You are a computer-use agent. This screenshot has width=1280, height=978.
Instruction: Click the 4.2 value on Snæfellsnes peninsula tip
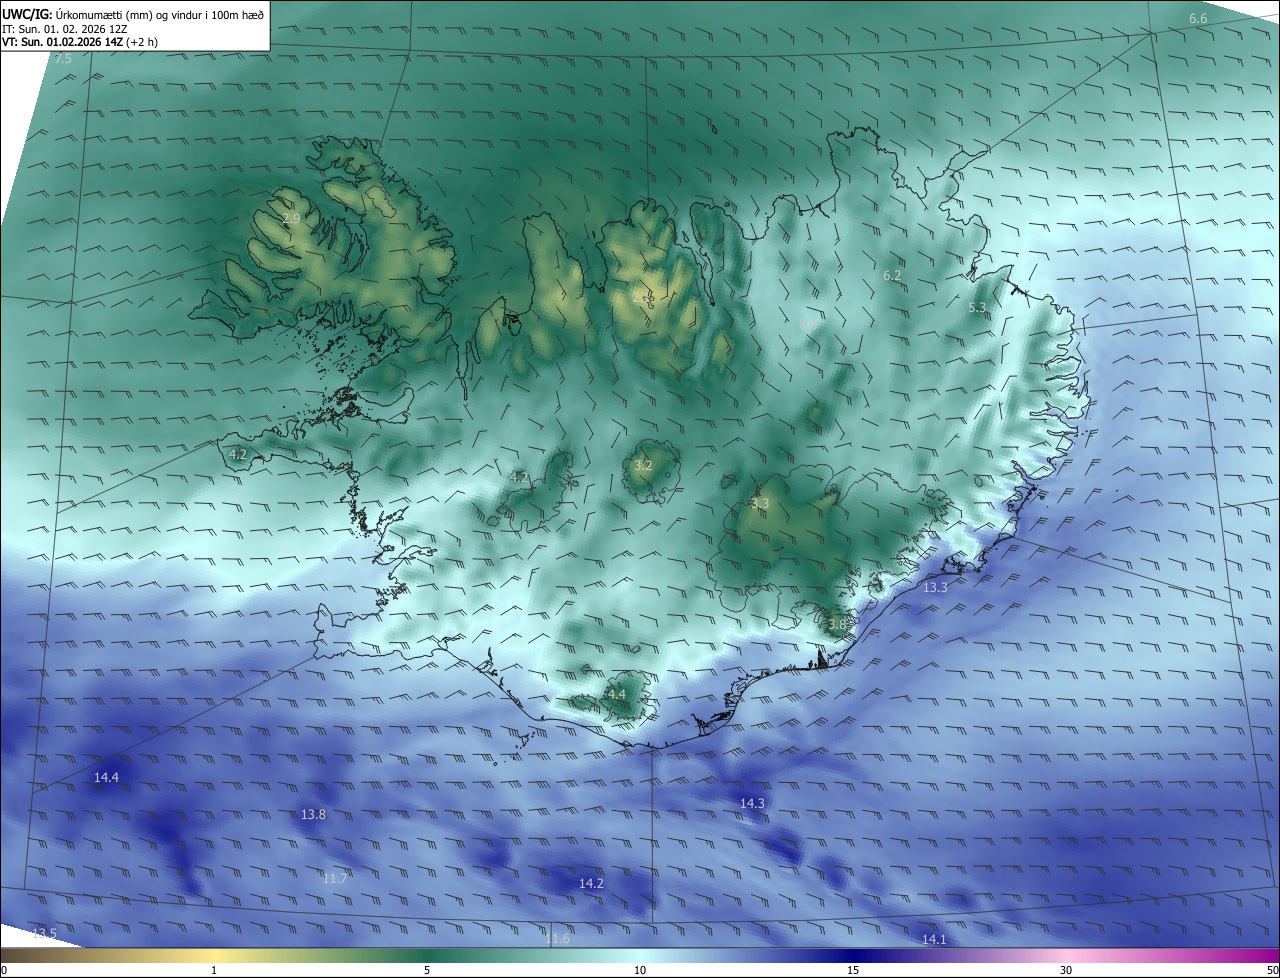pos(238,454)
